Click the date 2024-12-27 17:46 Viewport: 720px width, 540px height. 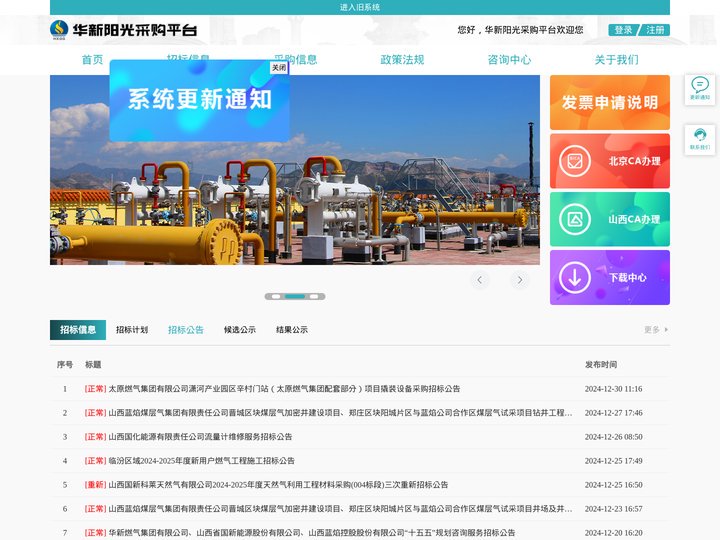click(x=613, y=413)
